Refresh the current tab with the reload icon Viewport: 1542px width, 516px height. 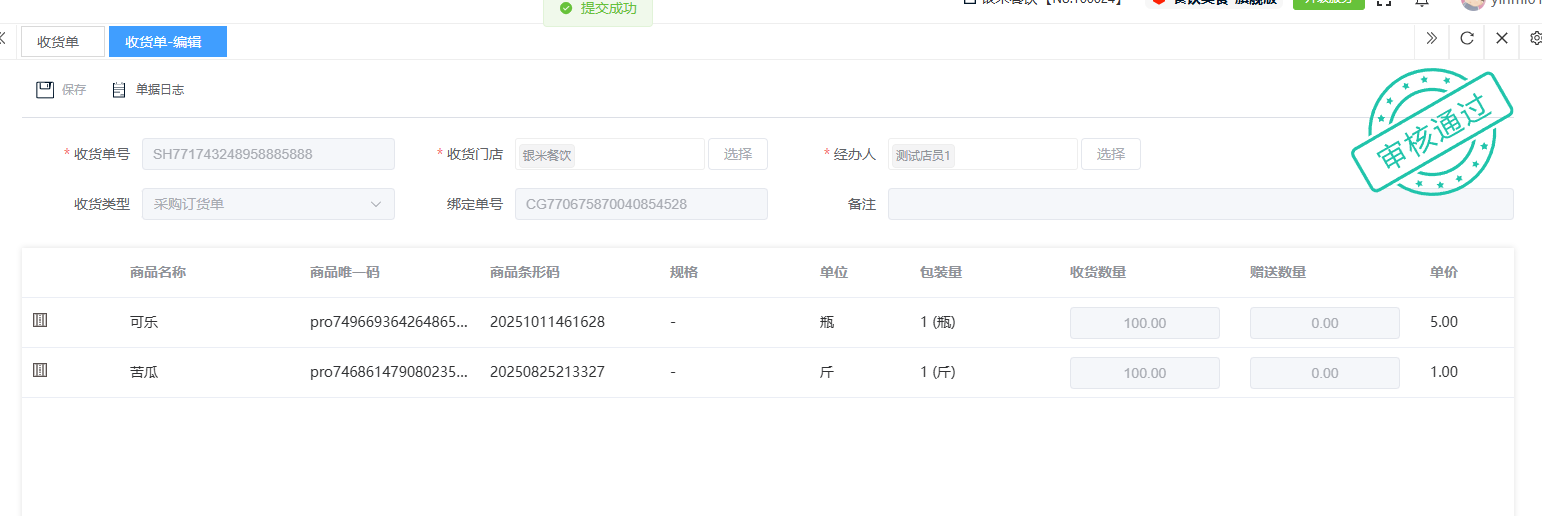click(1467, 39)
